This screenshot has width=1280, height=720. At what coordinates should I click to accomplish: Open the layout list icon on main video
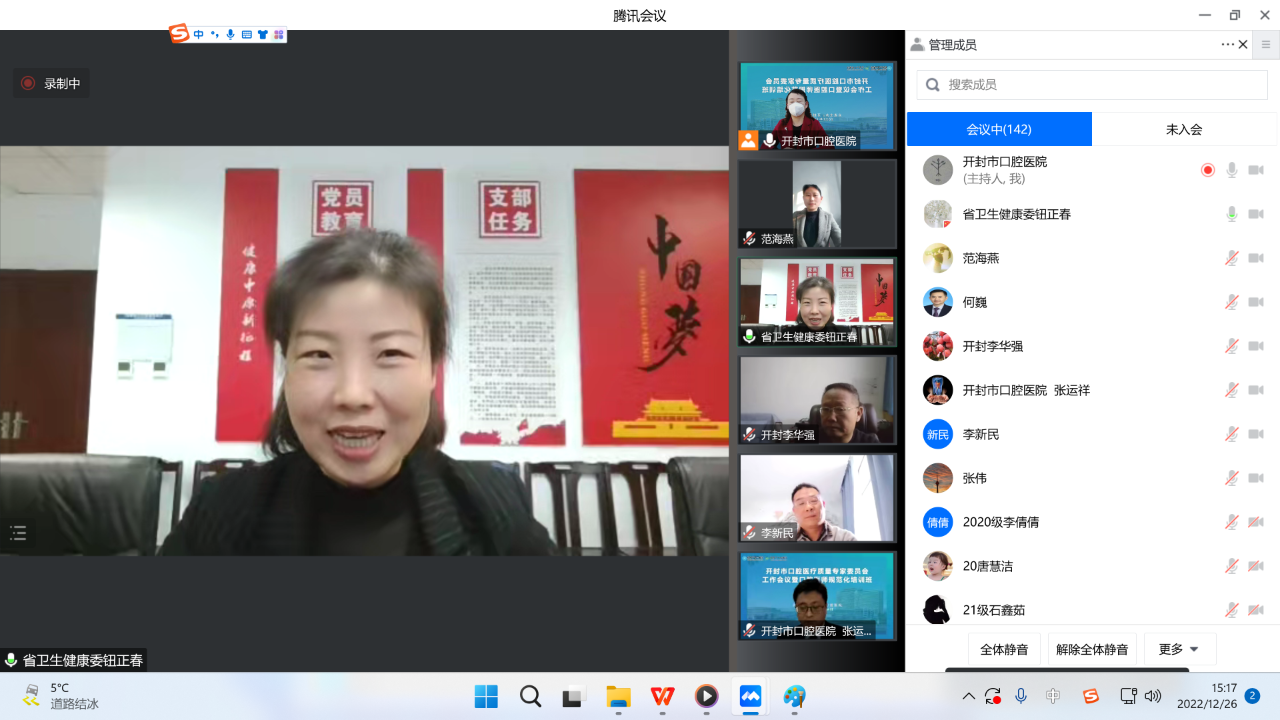pyautogui.click(x=18, y=533)
